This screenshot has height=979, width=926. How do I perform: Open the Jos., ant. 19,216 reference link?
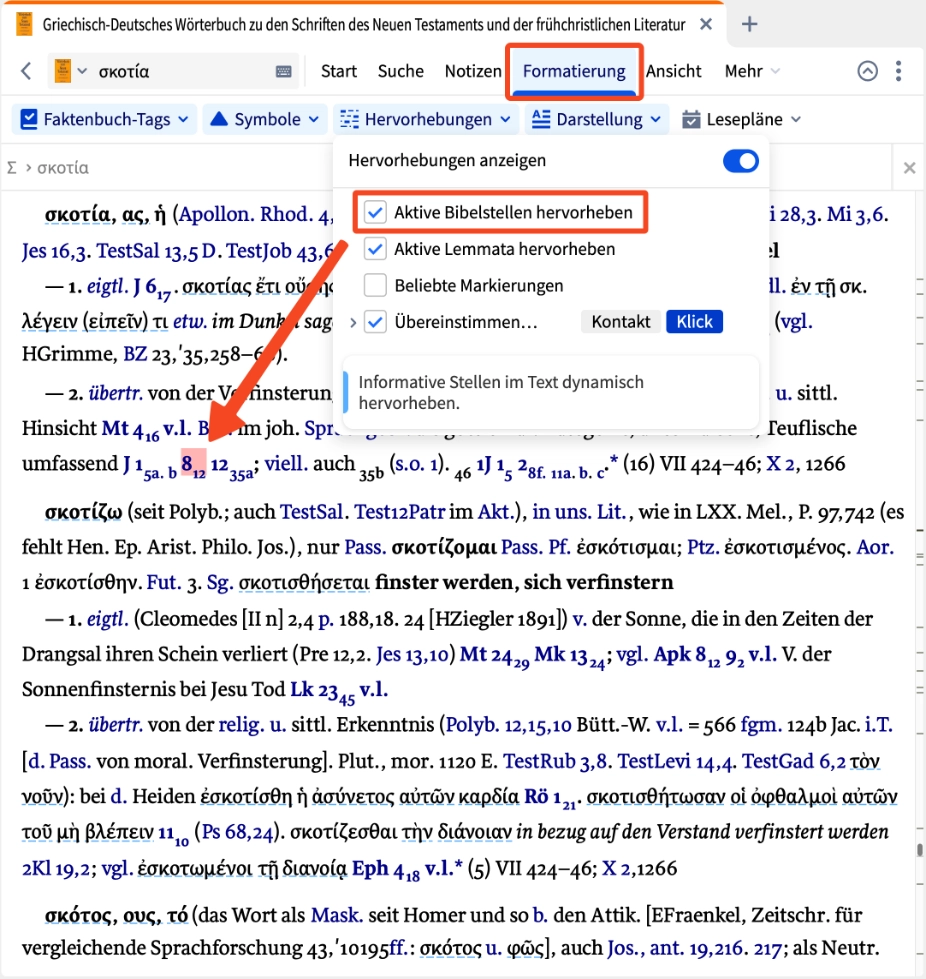coord(674,948)
